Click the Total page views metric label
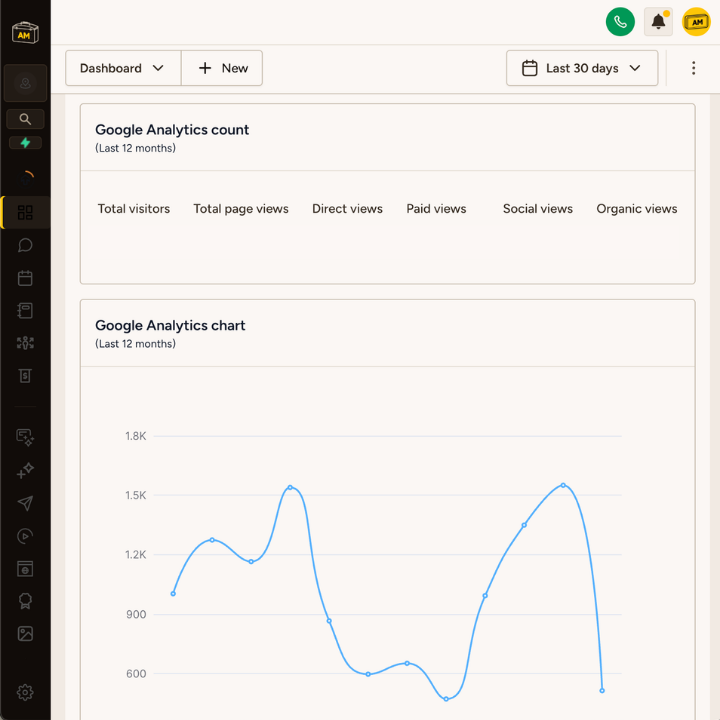The image size is (720, 720). pos(241,209)
